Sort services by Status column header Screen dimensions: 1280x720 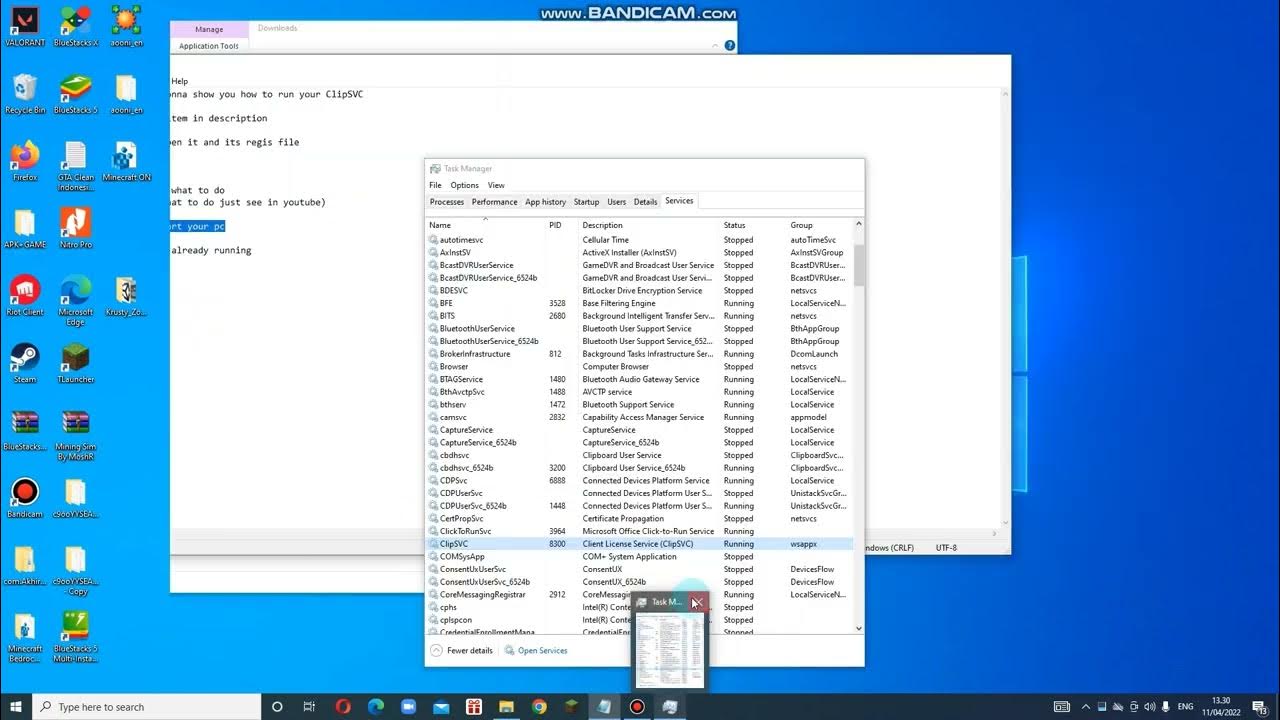click(753, 225)
